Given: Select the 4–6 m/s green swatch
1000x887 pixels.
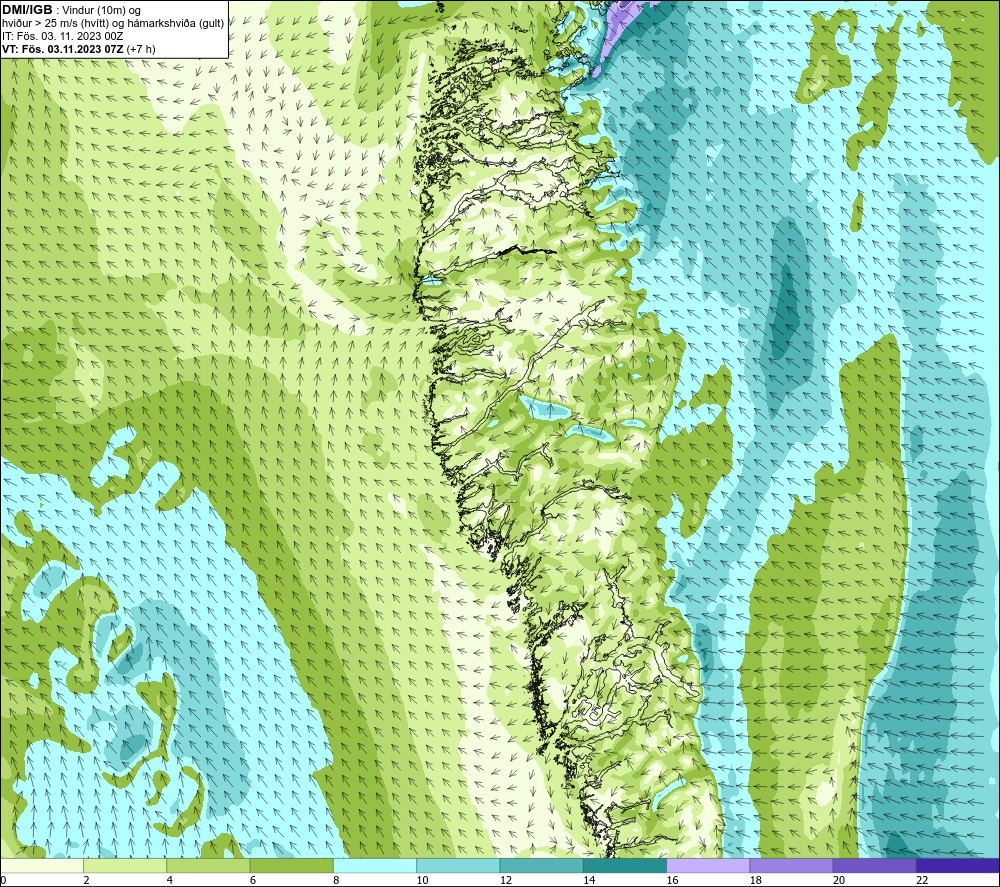Looking at the screenshot, I should click(x=208, y=865).
